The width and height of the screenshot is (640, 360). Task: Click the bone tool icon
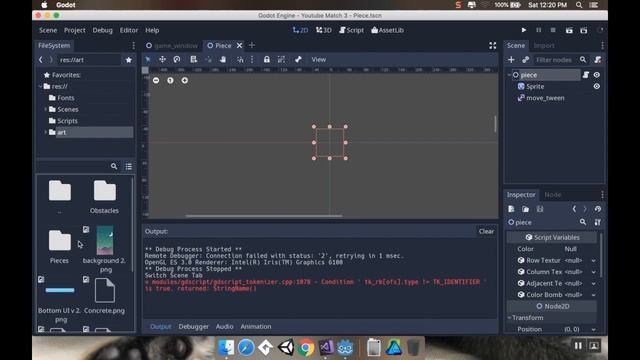coord(298,60)
